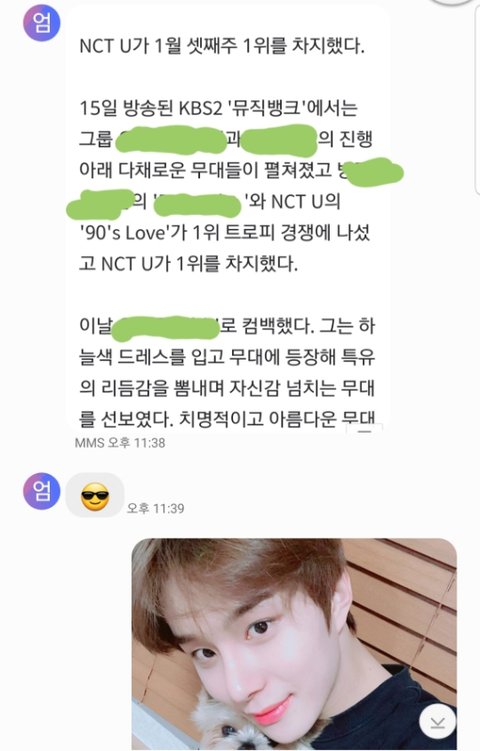Select the headline line 'NCT U가 1월 셋째주 1위를 차지했다.'

tap(222, 46)
